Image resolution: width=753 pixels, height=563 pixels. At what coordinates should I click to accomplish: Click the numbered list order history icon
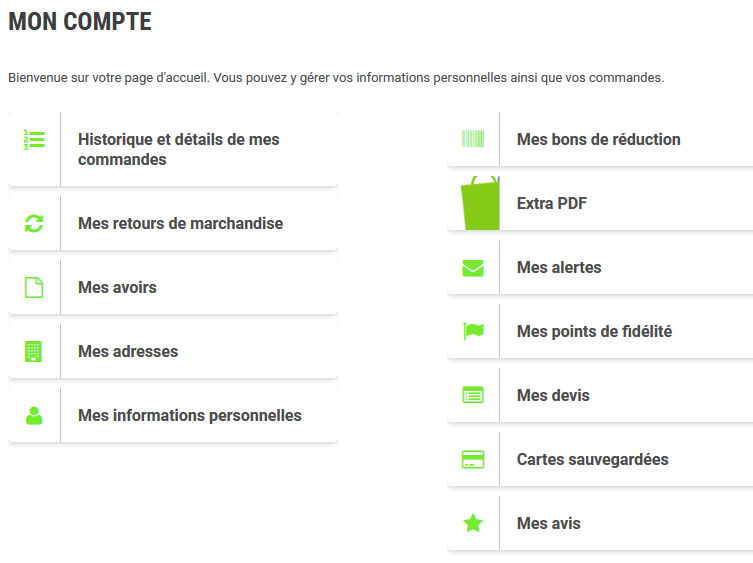pos(34,140)
